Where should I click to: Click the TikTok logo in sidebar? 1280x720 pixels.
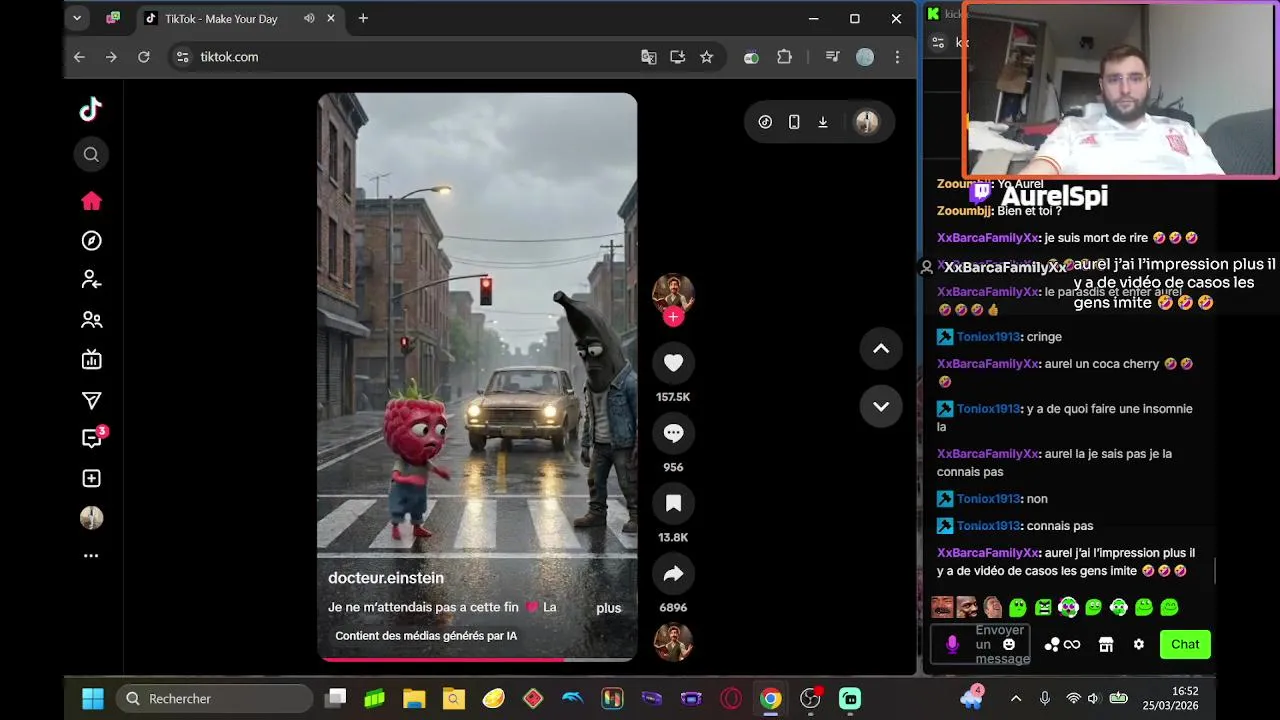click(x=91, y=109)
